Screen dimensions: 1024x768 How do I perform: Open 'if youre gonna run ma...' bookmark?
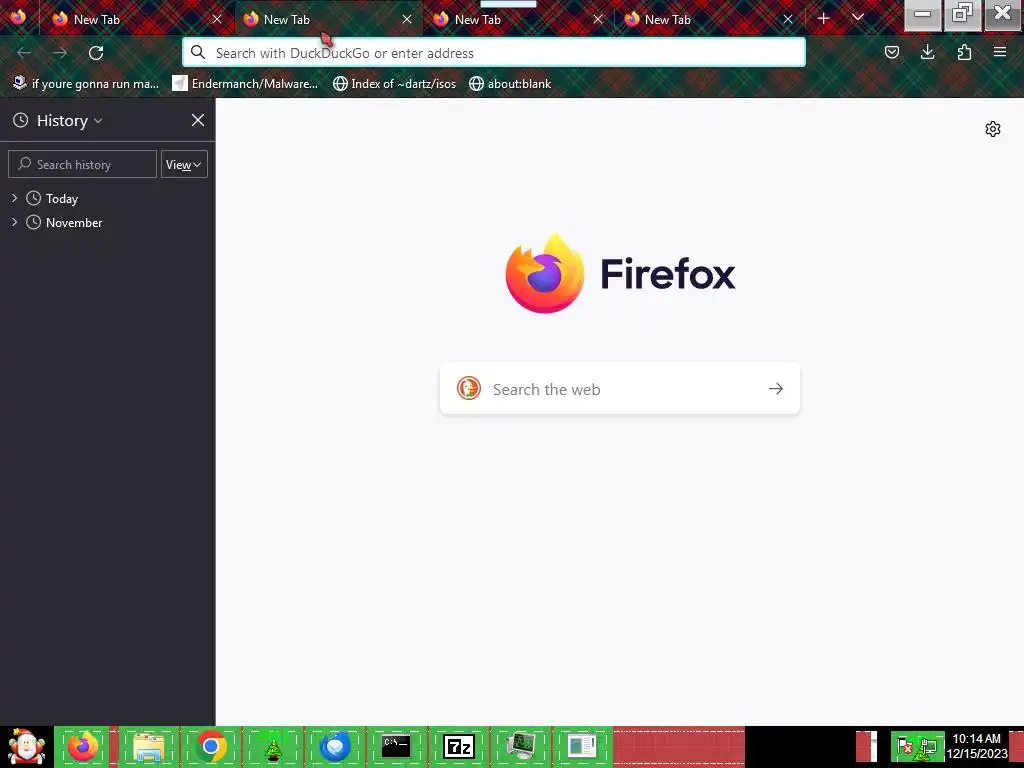(86, 84)
